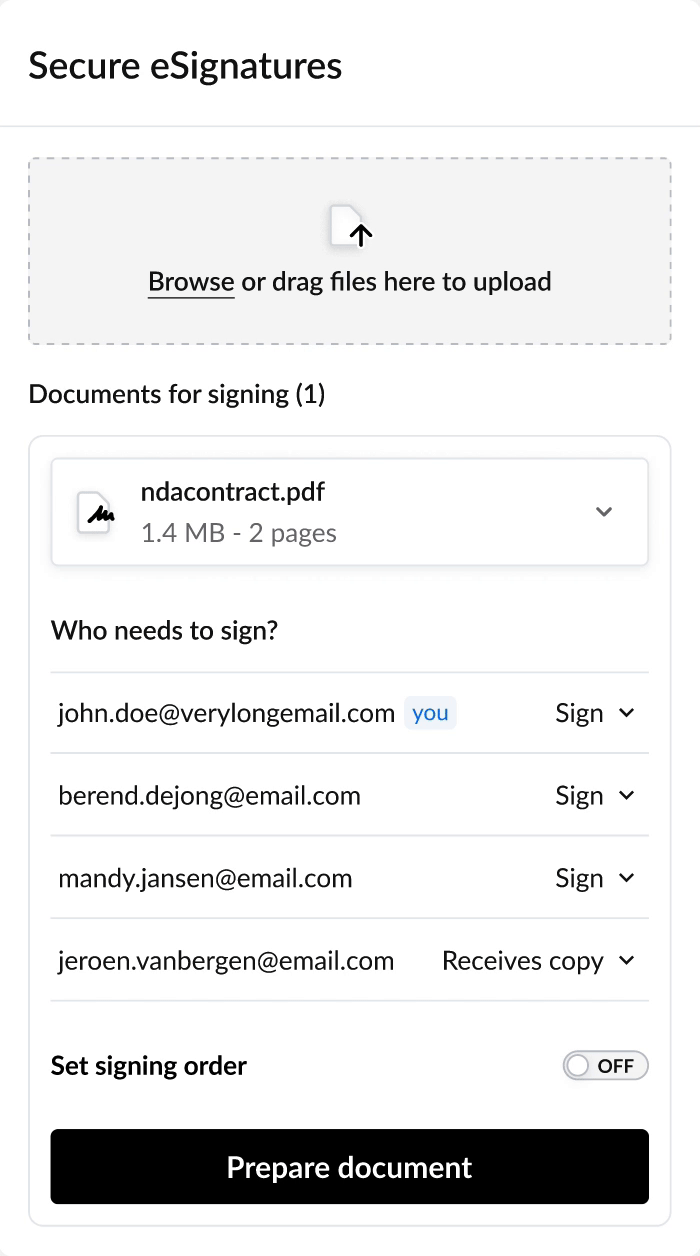Open the Browse file link
This screenshot has width=700, height=1256.
pos(191,282)
